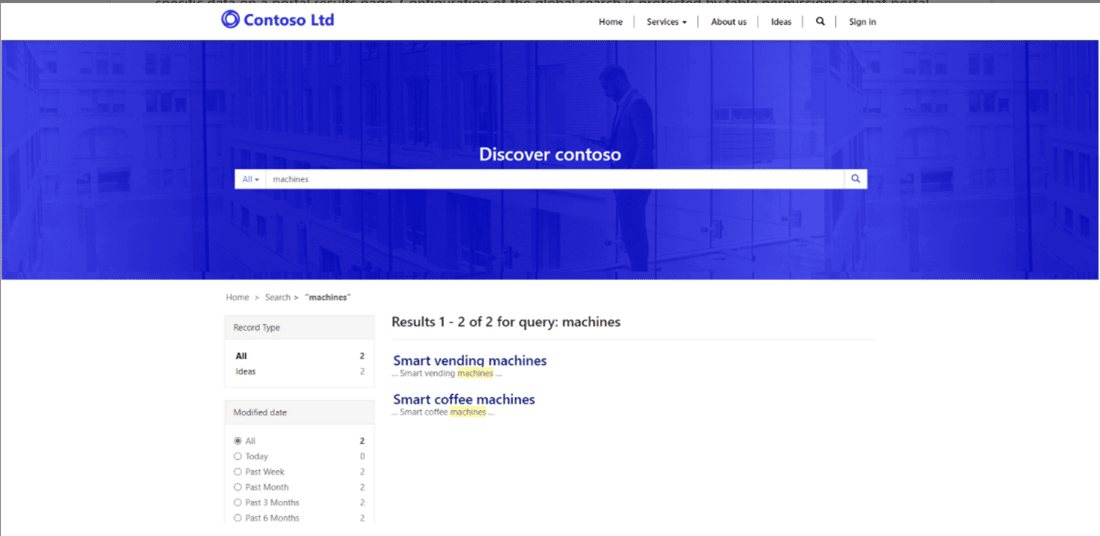This screenshot has width=1100, height=536.
Task: Select Past 3 Months radio option
Action: pos(238,502)
